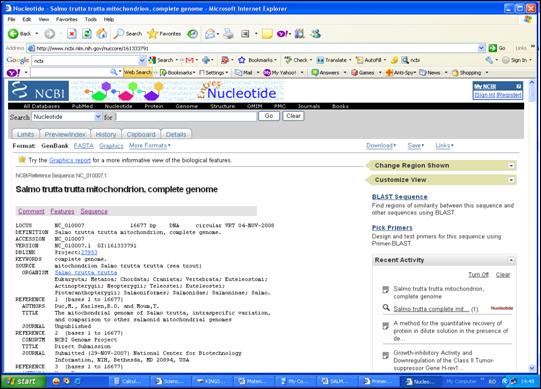Click the Mail envelope toolbar icon
Screen dimensions: 541x389
210,33
